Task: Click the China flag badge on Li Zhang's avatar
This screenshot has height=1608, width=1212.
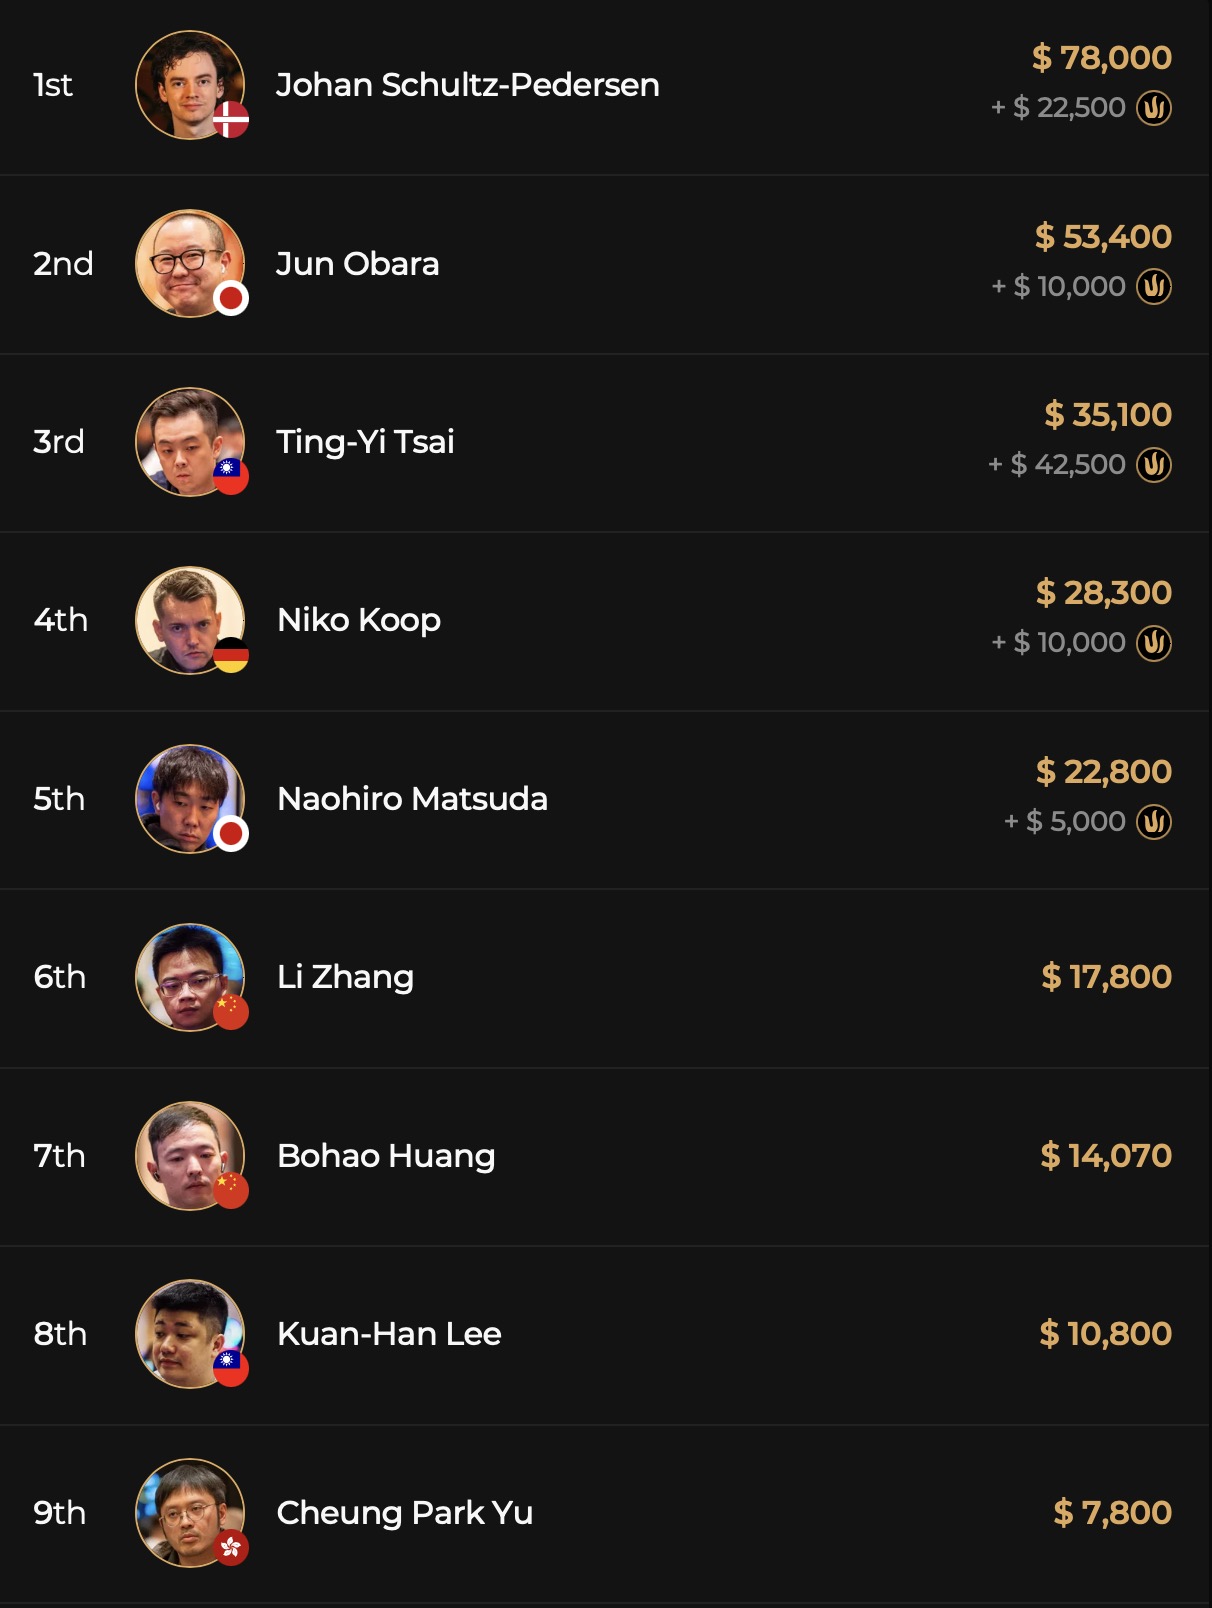Action: coord(231,1012)
